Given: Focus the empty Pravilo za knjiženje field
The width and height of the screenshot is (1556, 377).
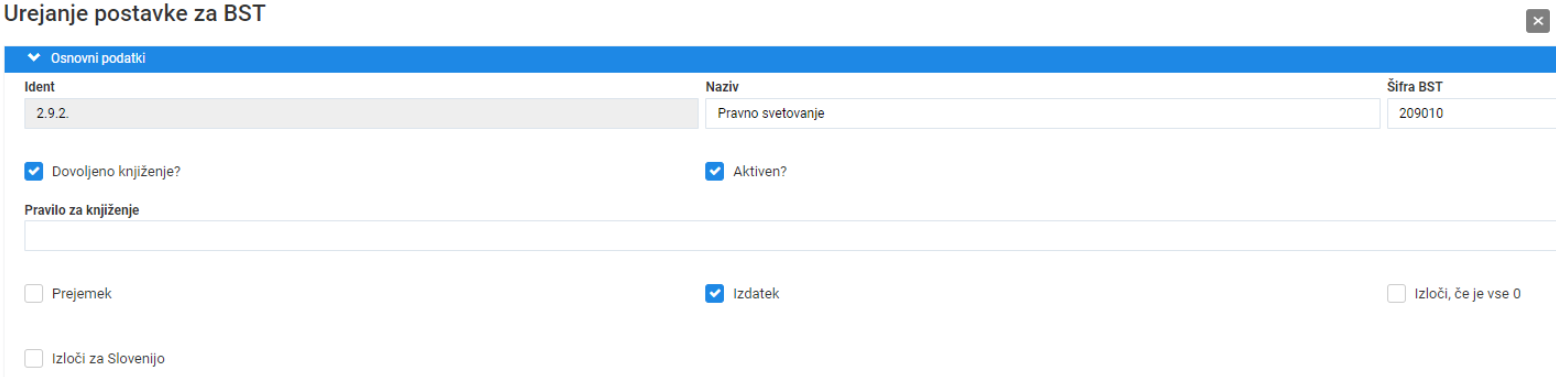Looking at the screenshot, I should pyautogui.click(x=790, y=236).
